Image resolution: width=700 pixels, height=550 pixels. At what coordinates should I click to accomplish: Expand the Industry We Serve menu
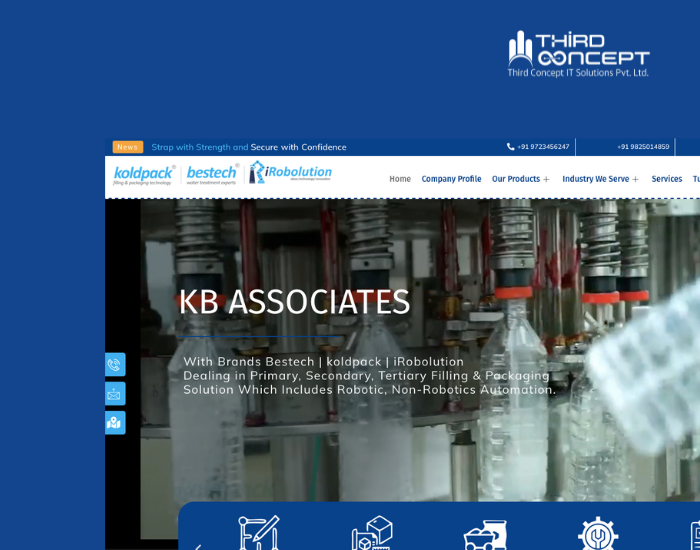tap(600, 179)
